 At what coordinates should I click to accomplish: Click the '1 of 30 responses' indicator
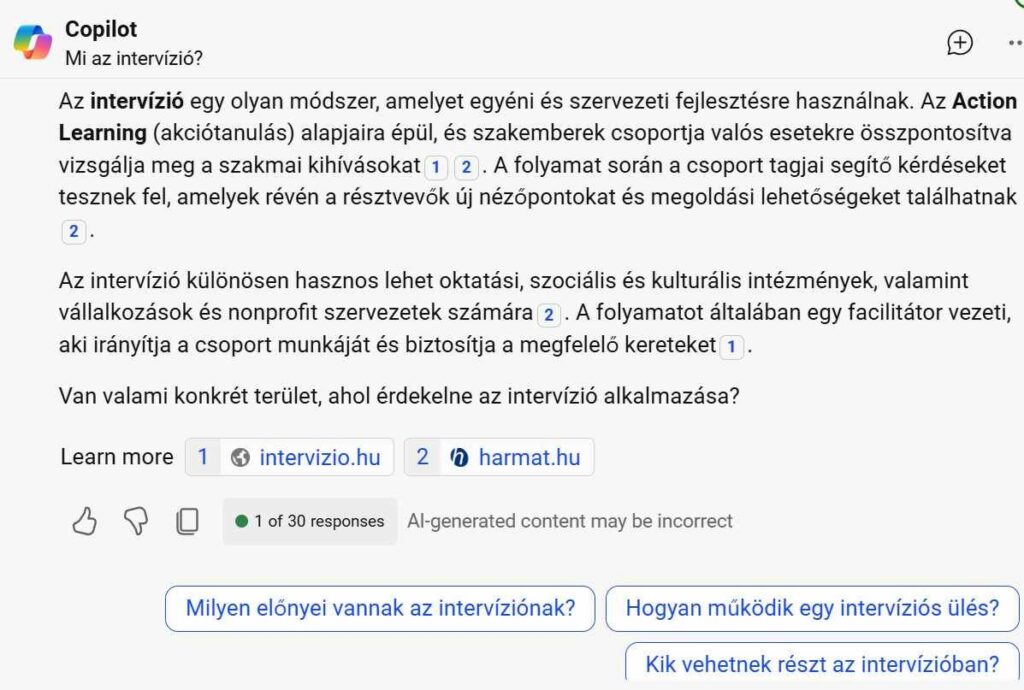coord(310,521)
